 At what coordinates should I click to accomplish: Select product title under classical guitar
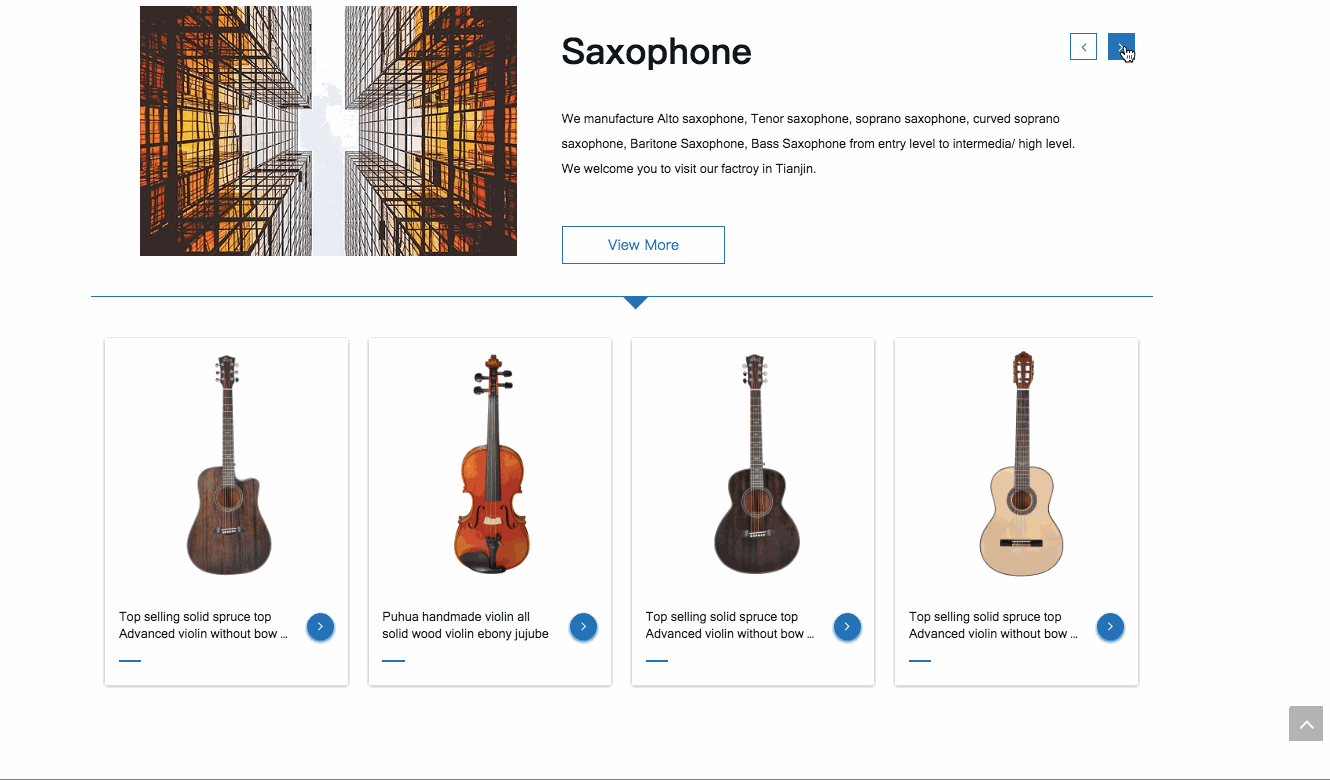pyautogui.click(x=992, y=625)
